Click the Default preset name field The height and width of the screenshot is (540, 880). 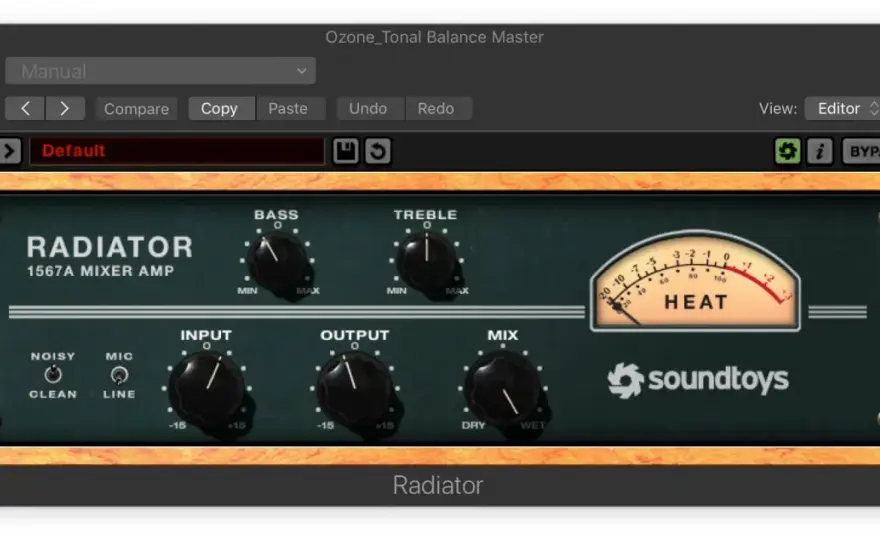[177, 151]
